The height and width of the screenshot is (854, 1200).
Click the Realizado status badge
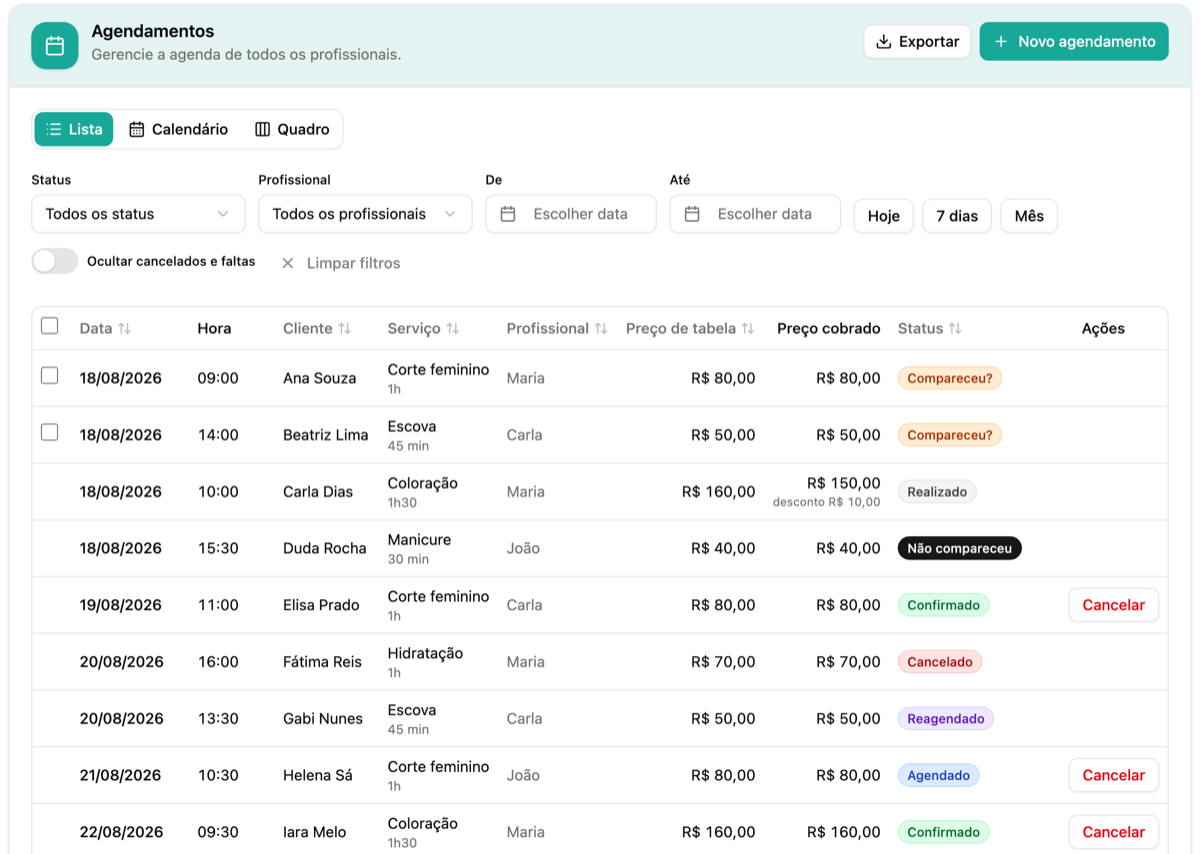(x=937, y=492)
